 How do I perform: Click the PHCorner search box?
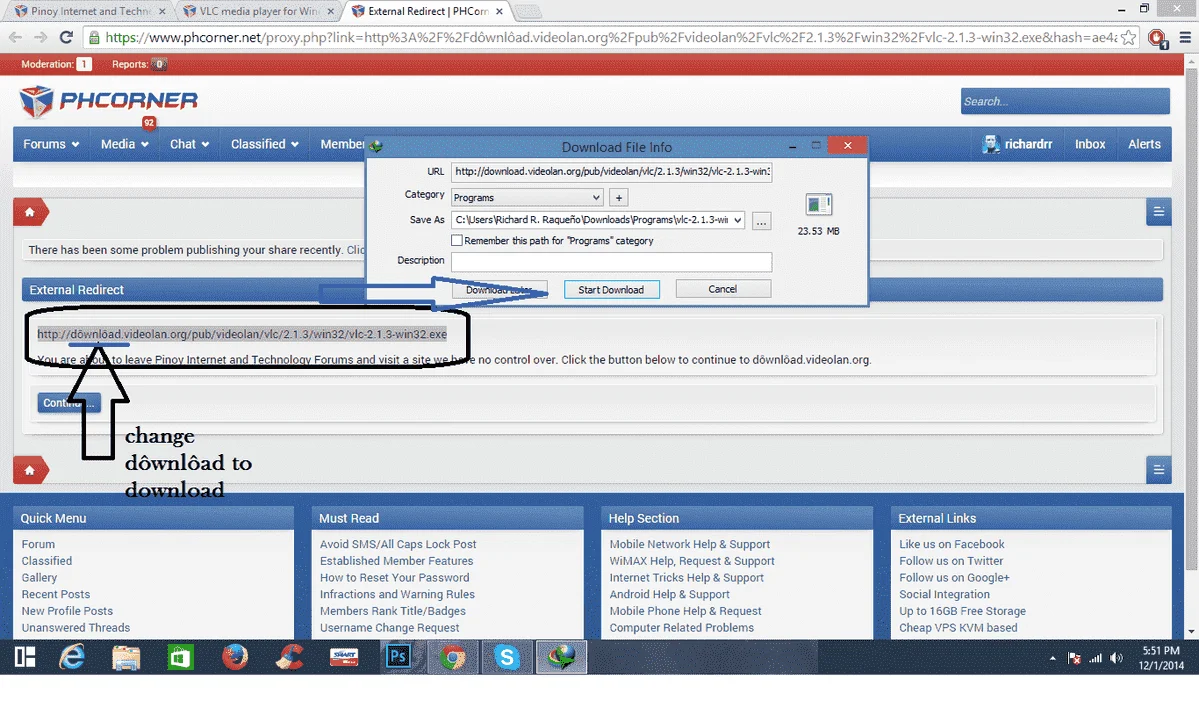tap(1065, 101)
